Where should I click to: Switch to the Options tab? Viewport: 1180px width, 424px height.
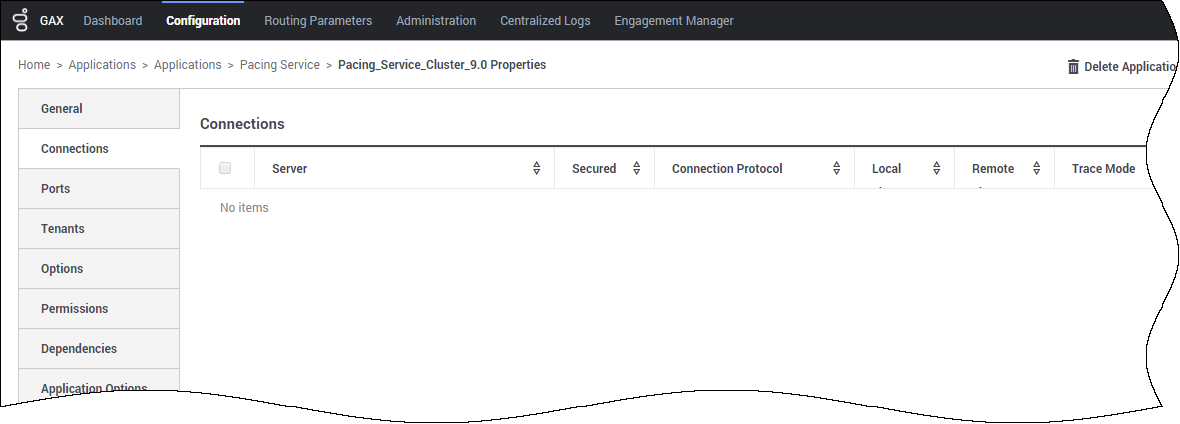coord(99,268)
